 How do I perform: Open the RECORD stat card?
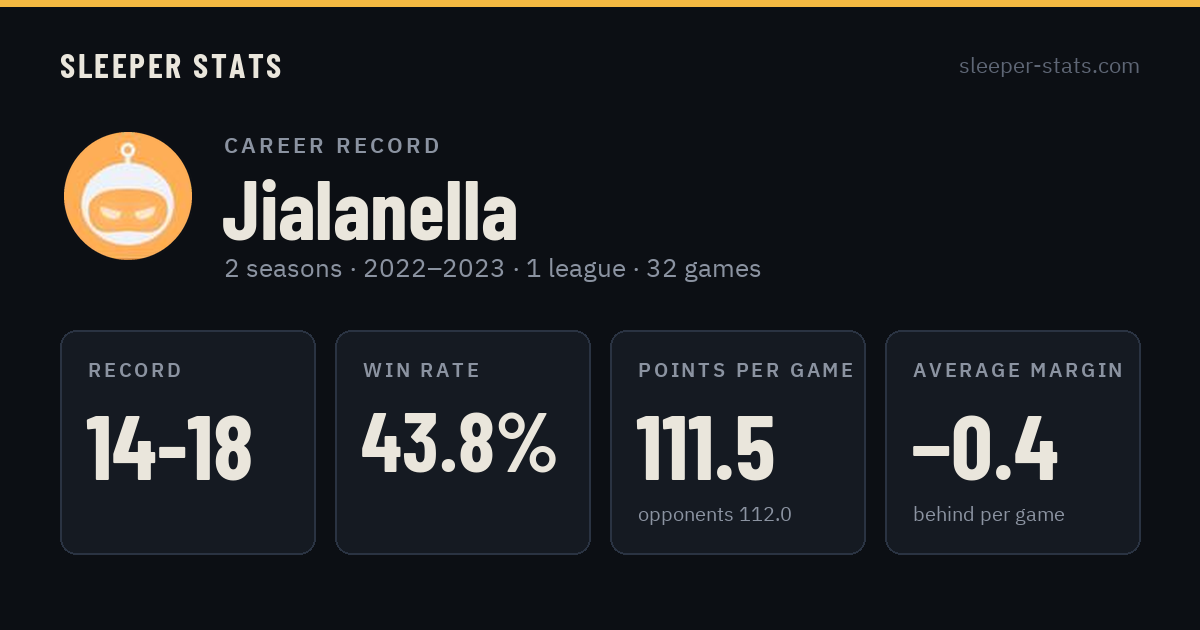188,442
